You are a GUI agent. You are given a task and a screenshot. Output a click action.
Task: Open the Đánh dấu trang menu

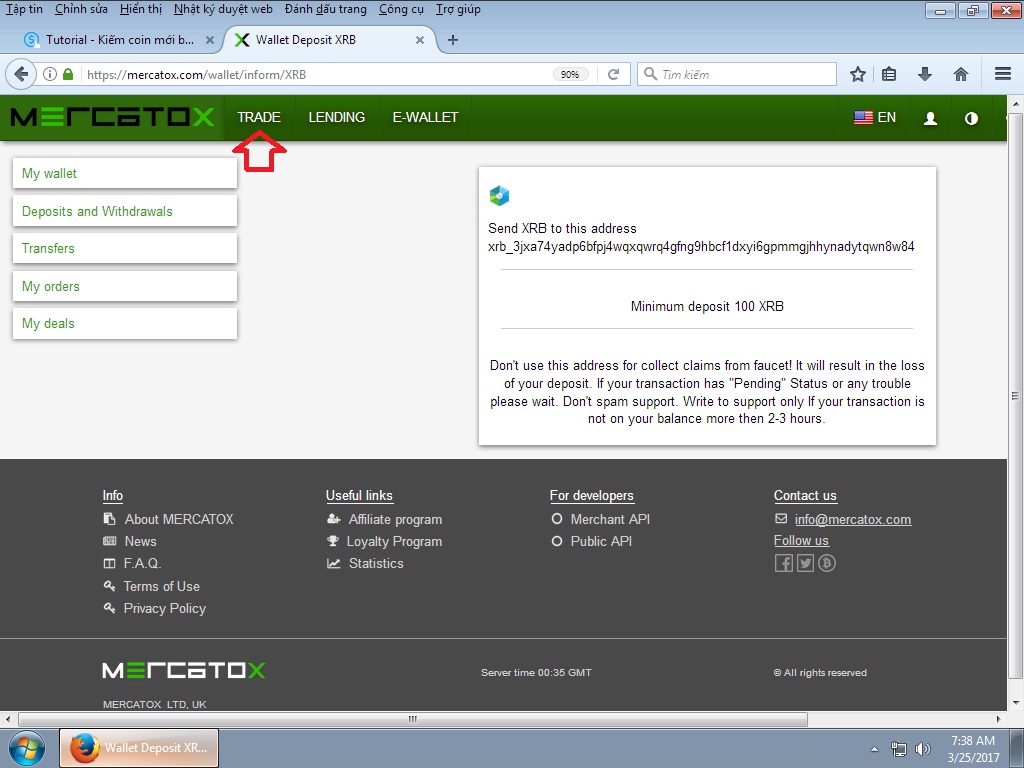325,9
